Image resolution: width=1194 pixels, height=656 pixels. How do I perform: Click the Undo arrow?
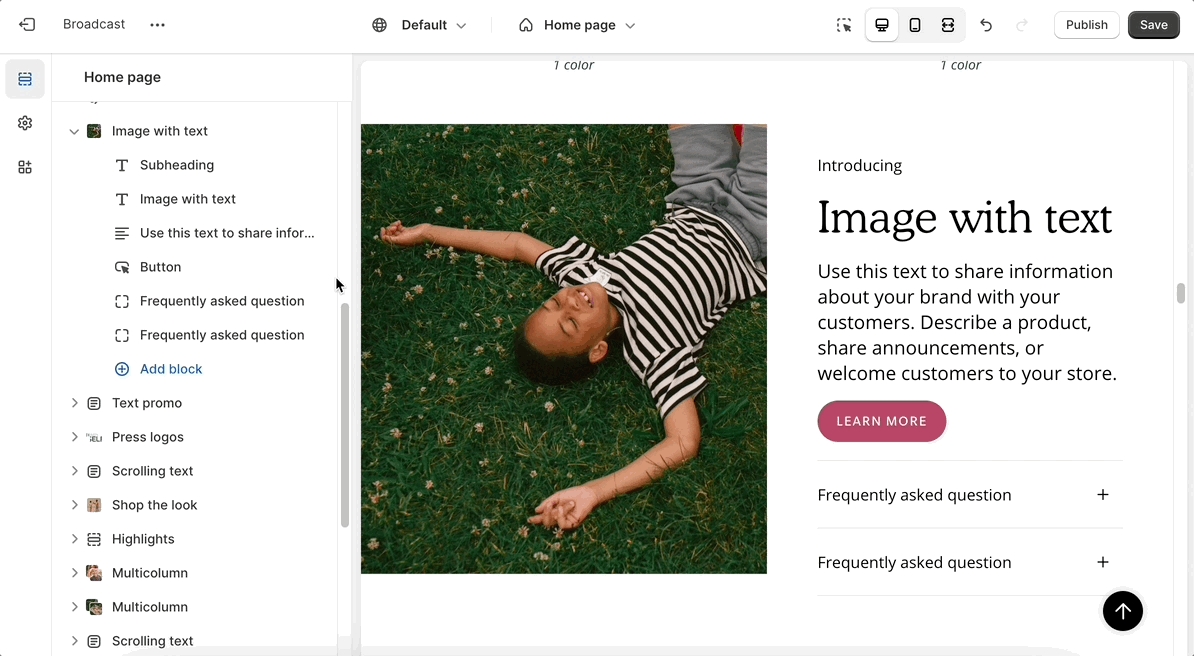pos(986,25)
